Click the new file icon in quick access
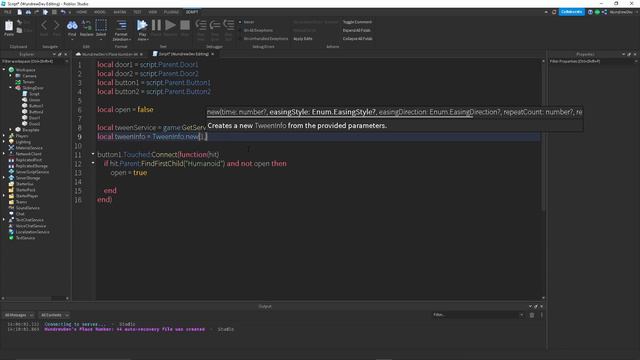The image size is (640, 360). pyautogui.click(x=20, y=12)
